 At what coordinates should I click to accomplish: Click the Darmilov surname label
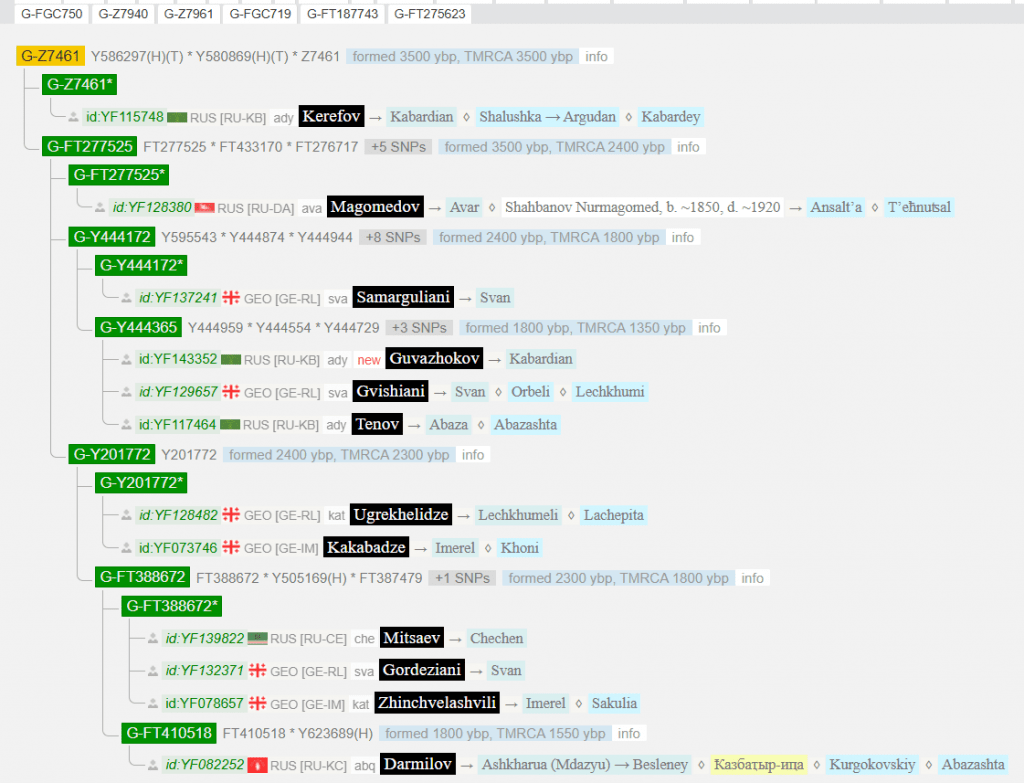click(418, 765)
